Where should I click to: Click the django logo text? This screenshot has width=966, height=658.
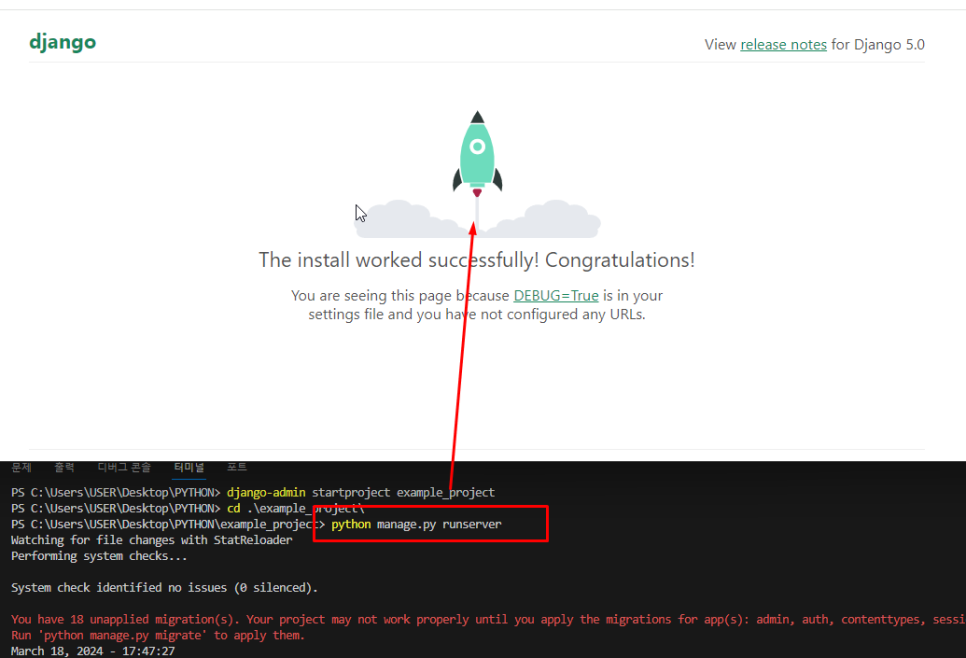point(63,43)
